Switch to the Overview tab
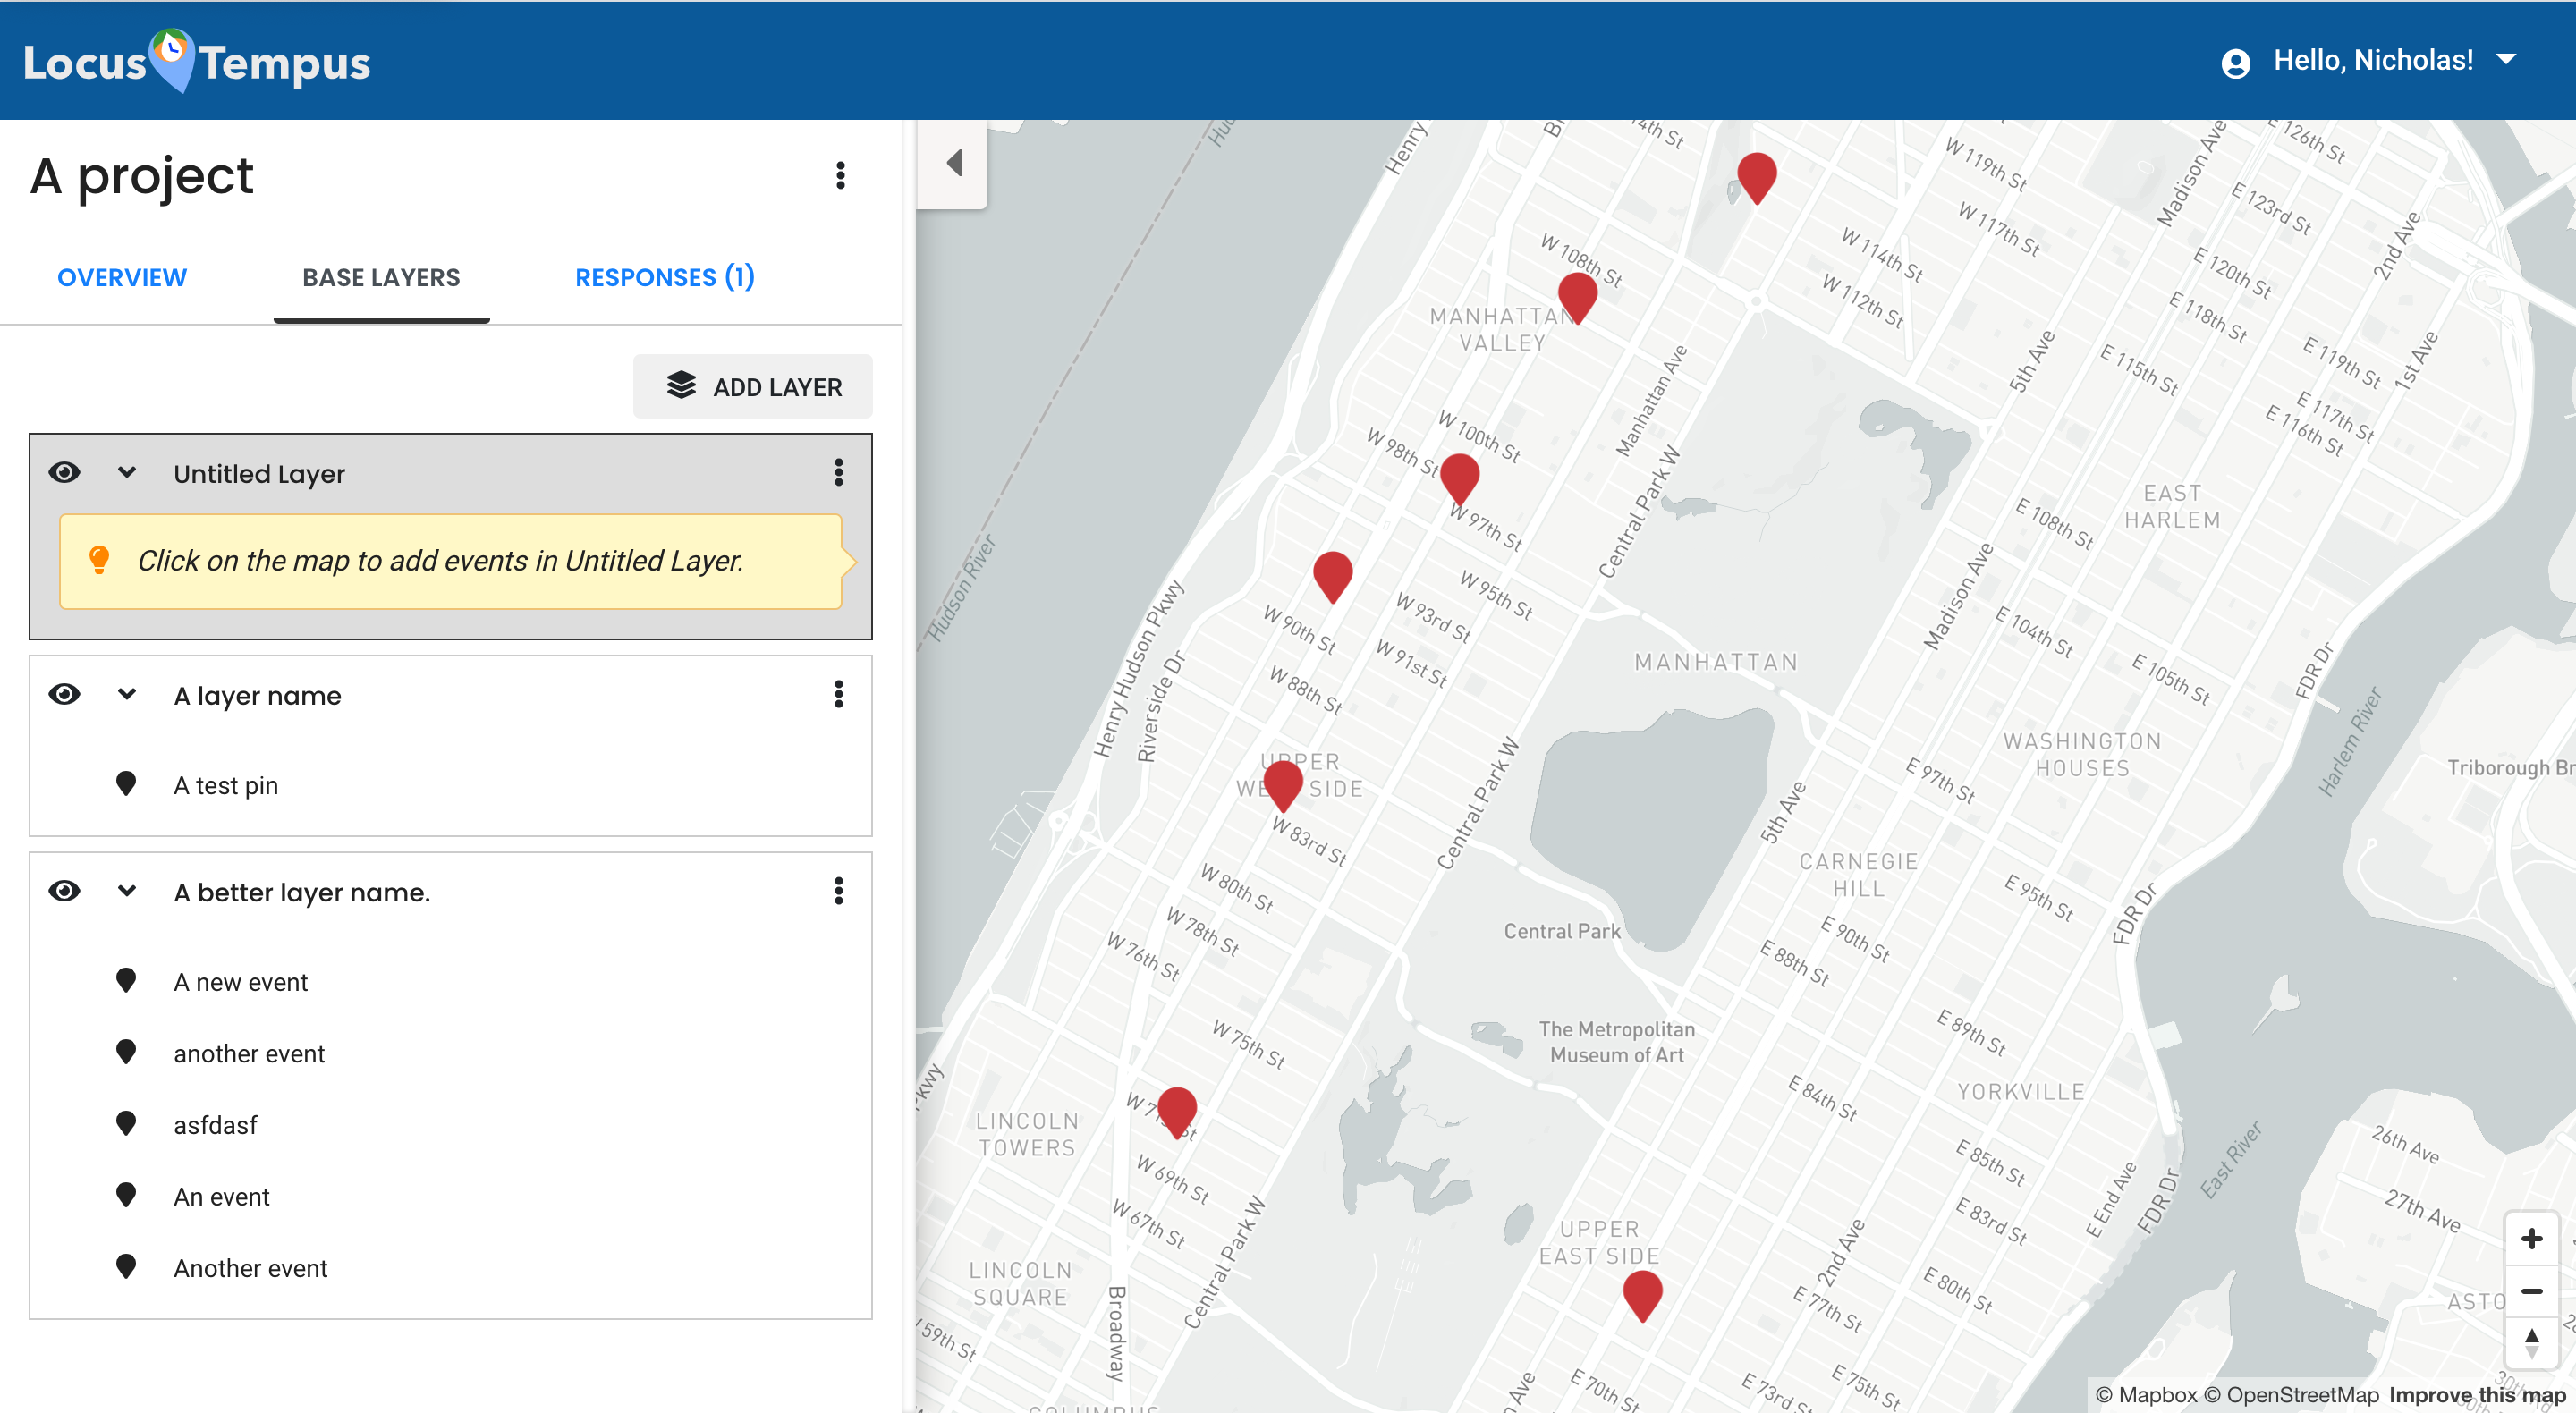 122,277
